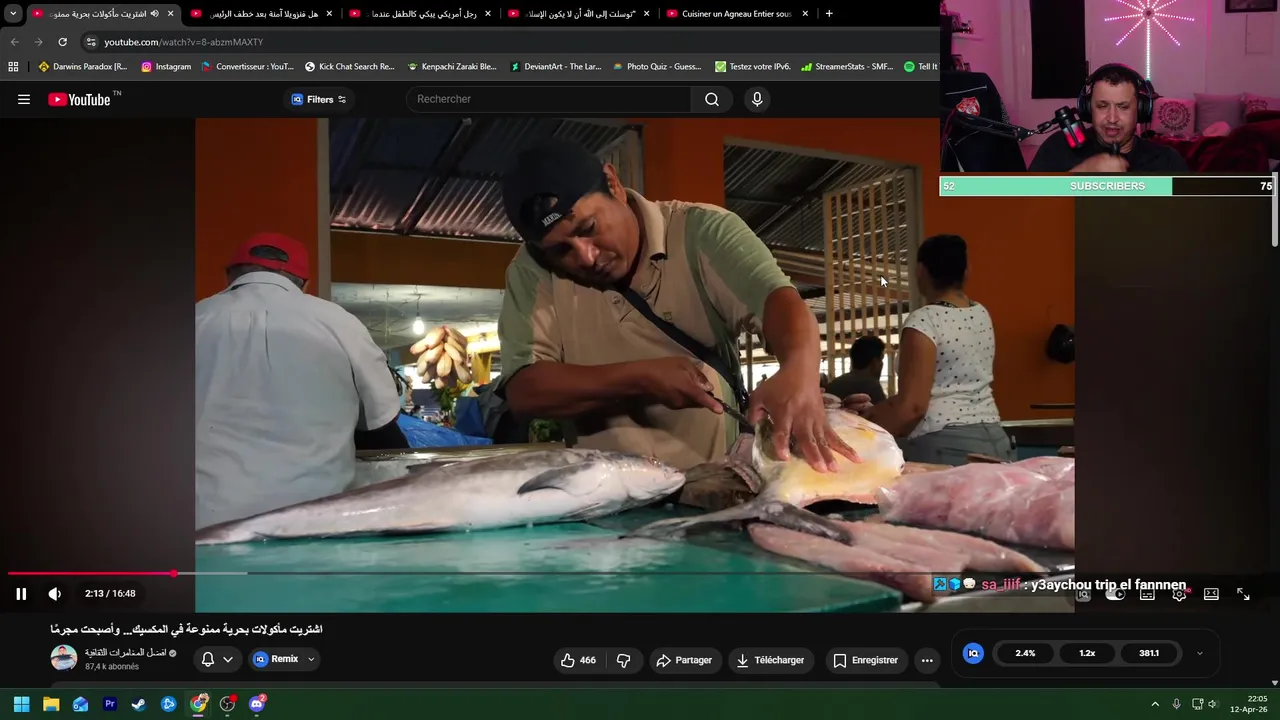Open a new browser tab with plus

tap(828, 14)
